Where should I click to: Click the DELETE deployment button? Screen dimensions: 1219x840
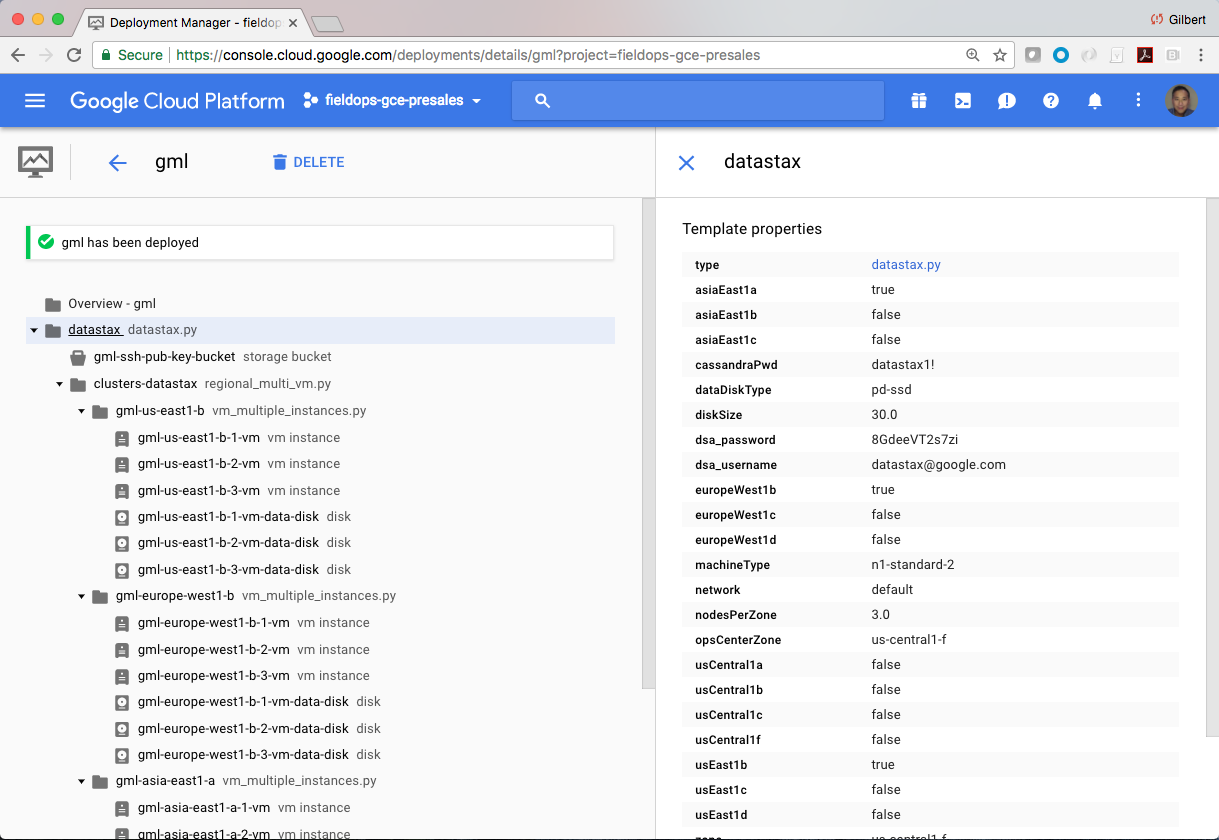[x=308, y=162]
